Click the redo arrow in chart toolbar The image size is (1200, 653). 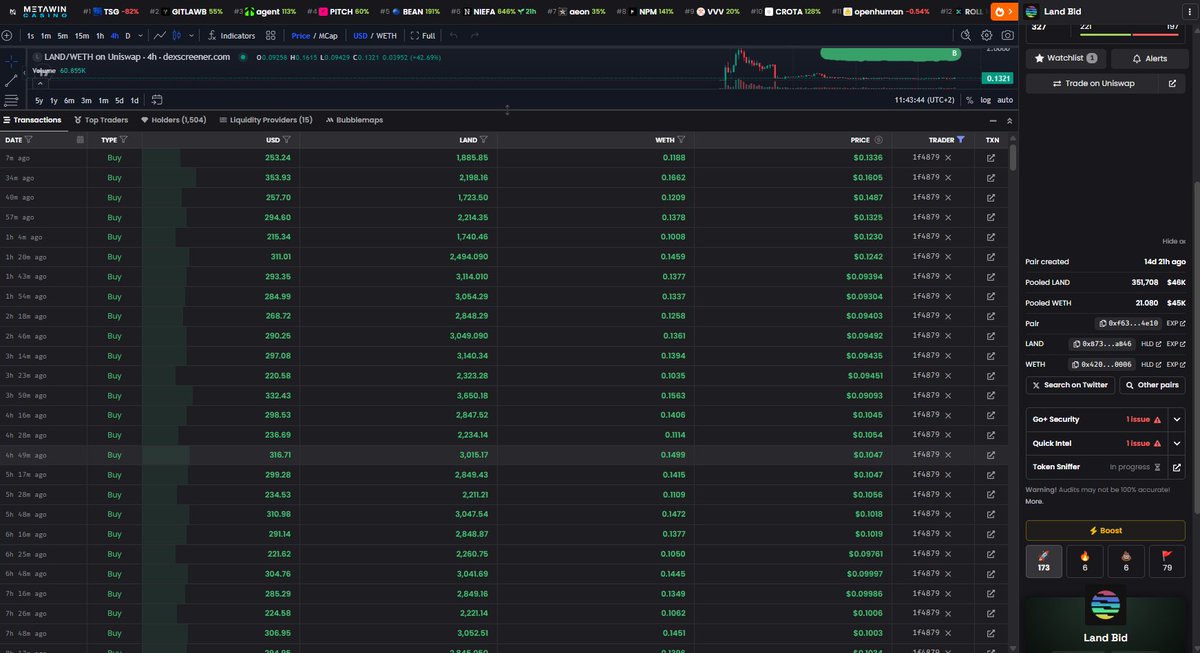pos(474,35)
